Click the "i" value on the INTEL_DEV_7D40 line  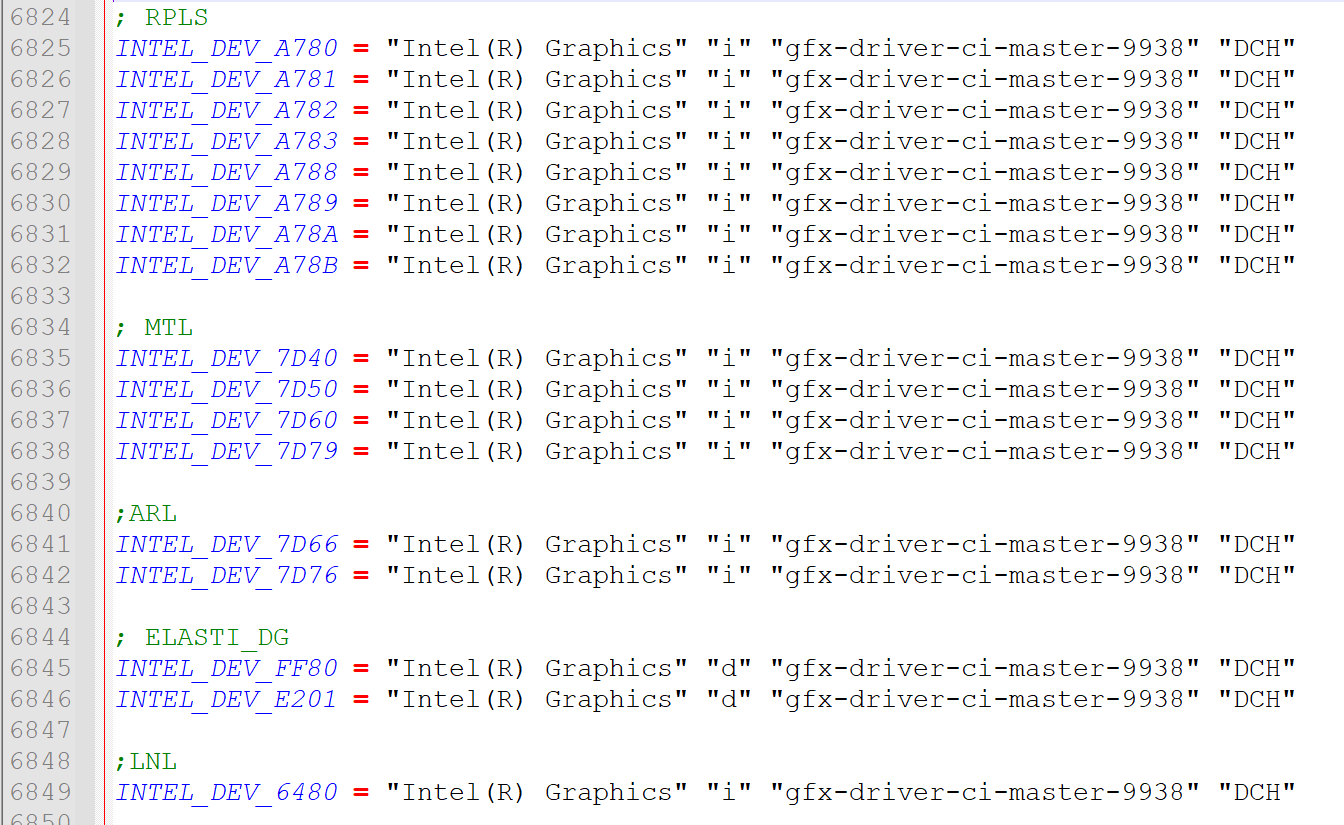729,358
